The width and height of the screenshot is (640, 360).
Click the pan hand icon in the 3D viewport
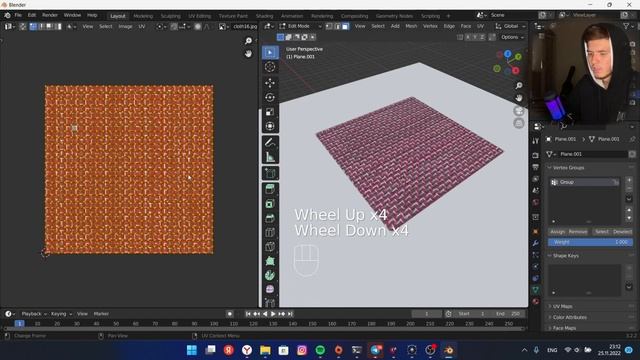(519, 98)
